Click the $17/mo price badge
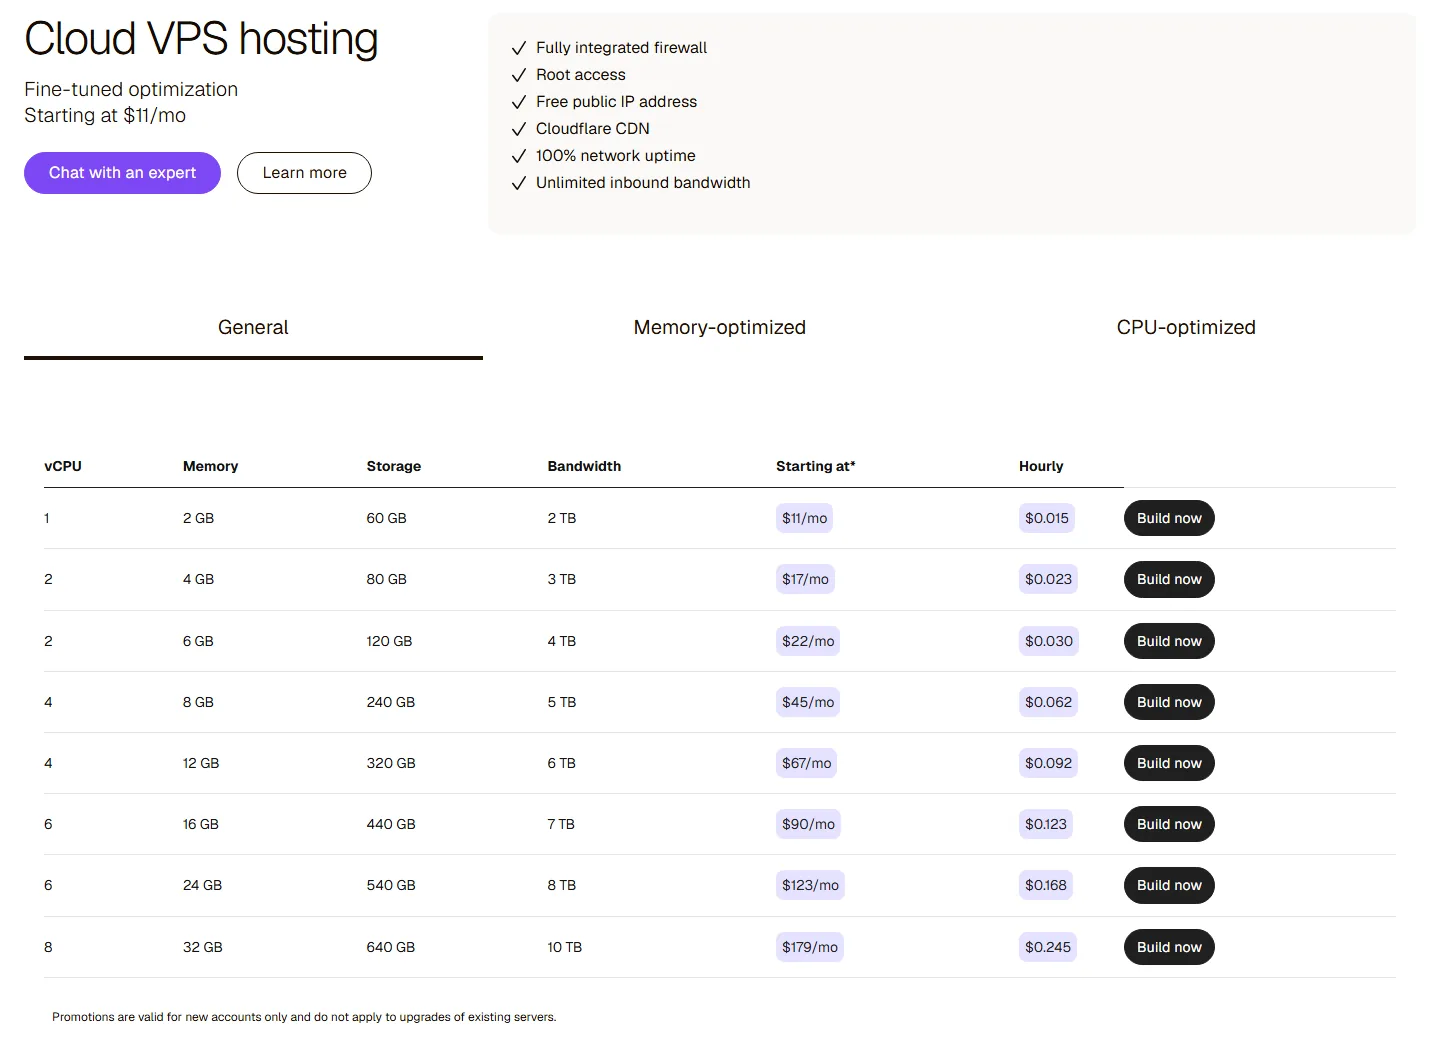The image size is (1440, 1050). coord(805,579)
